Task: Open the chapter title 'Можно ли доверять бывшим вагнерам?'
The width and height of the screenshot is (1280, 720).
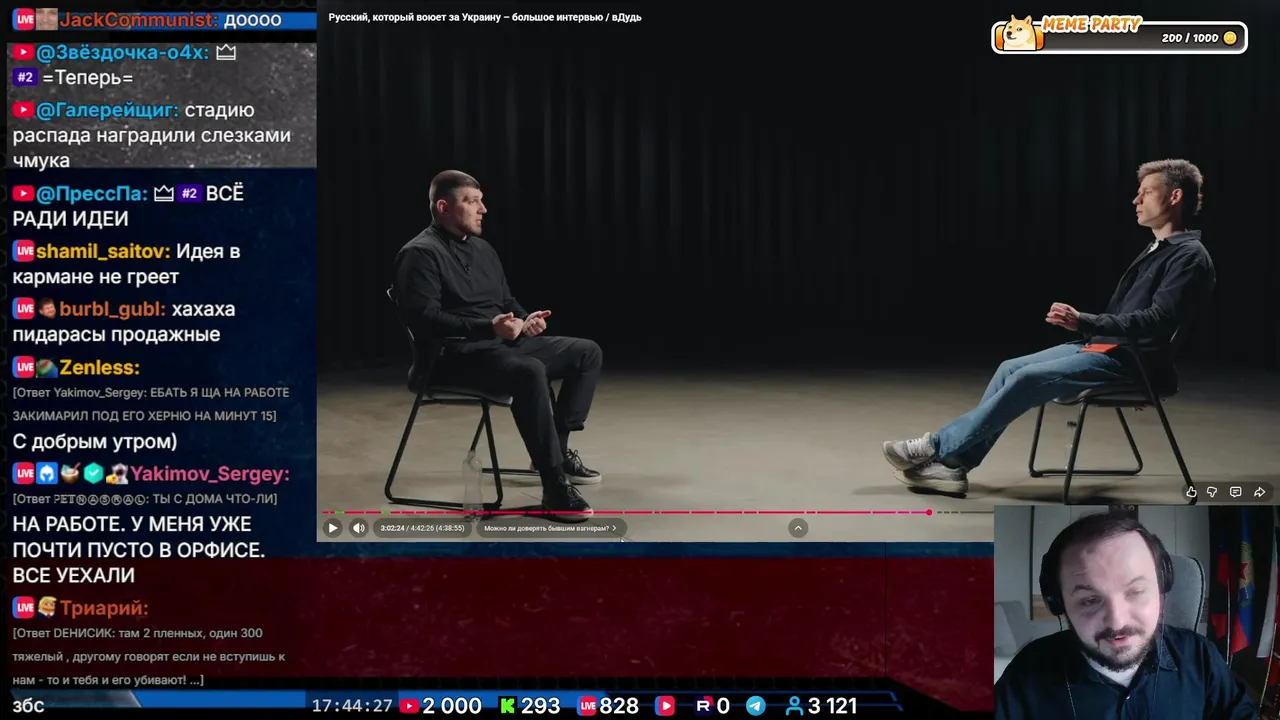Action: [550, 528]
